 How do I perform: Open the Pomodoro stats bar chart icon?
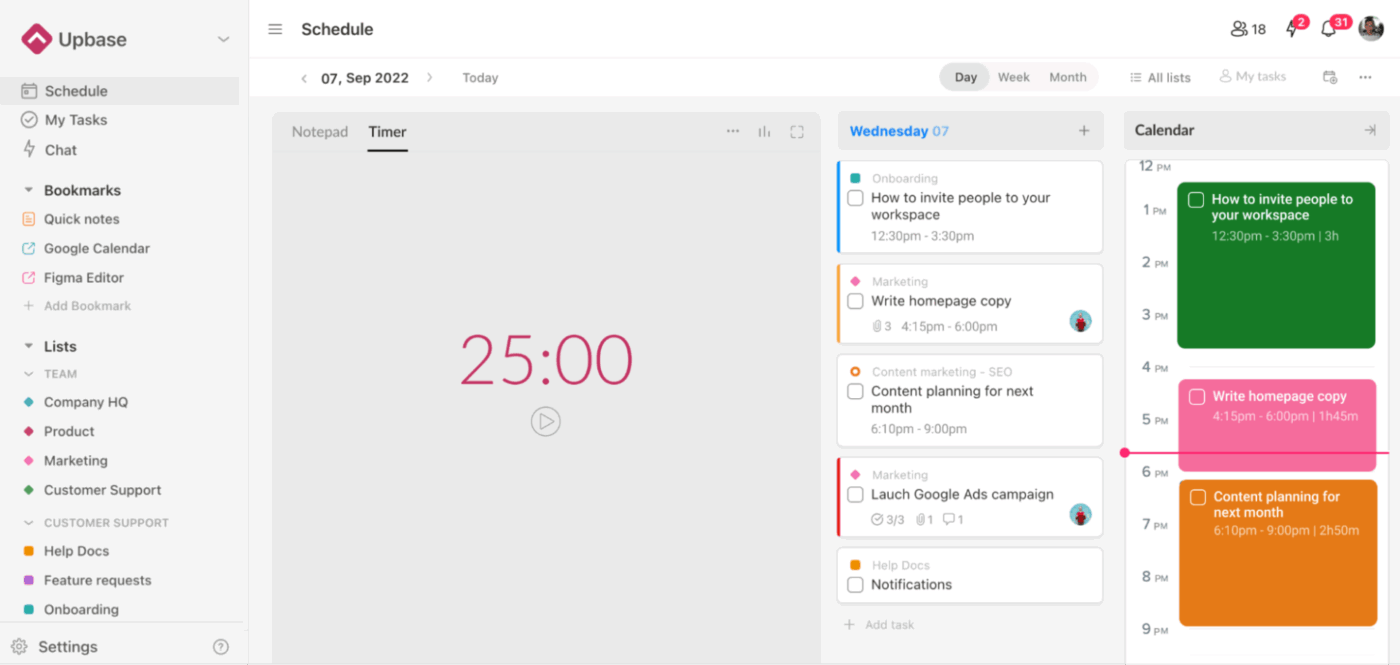(764, 131)
